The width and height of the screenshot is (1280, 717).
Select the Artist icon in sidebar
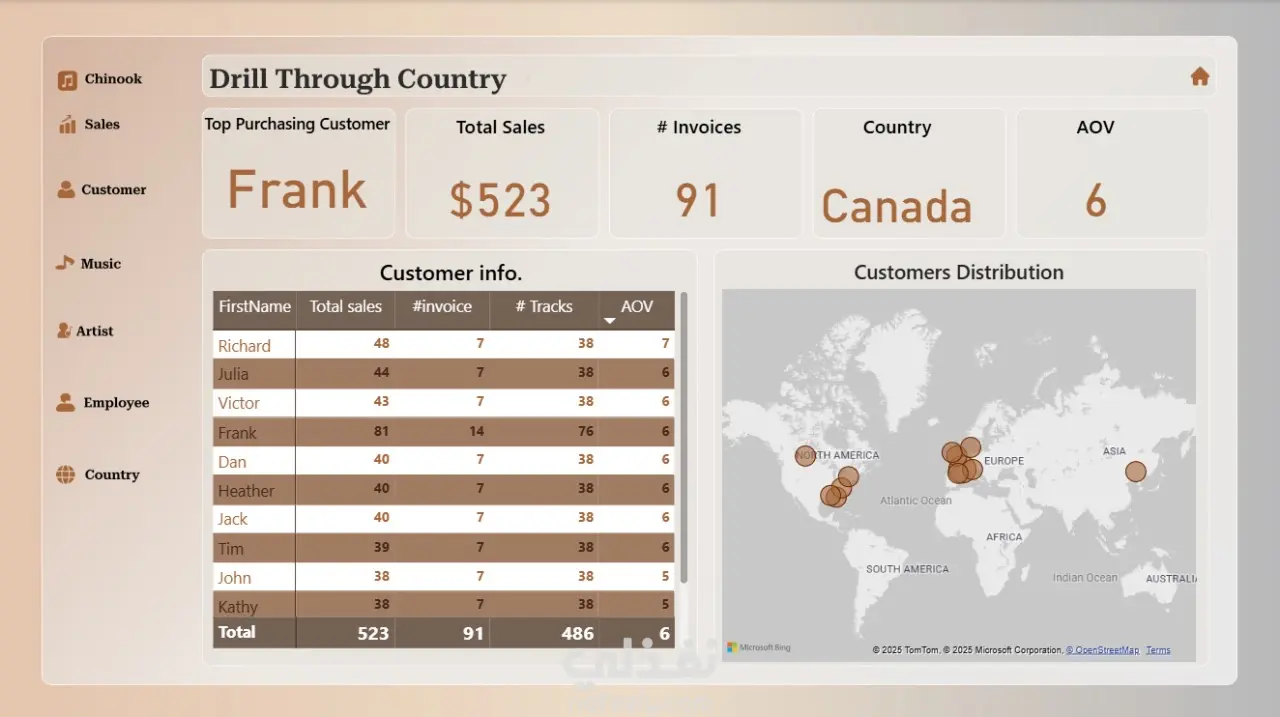tap(64, 331)
